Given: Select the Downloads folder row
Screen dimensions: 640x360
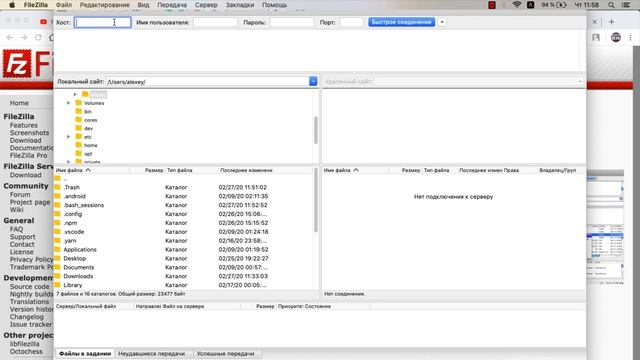Looking at the screenshot, I should (x=184, y=276).
